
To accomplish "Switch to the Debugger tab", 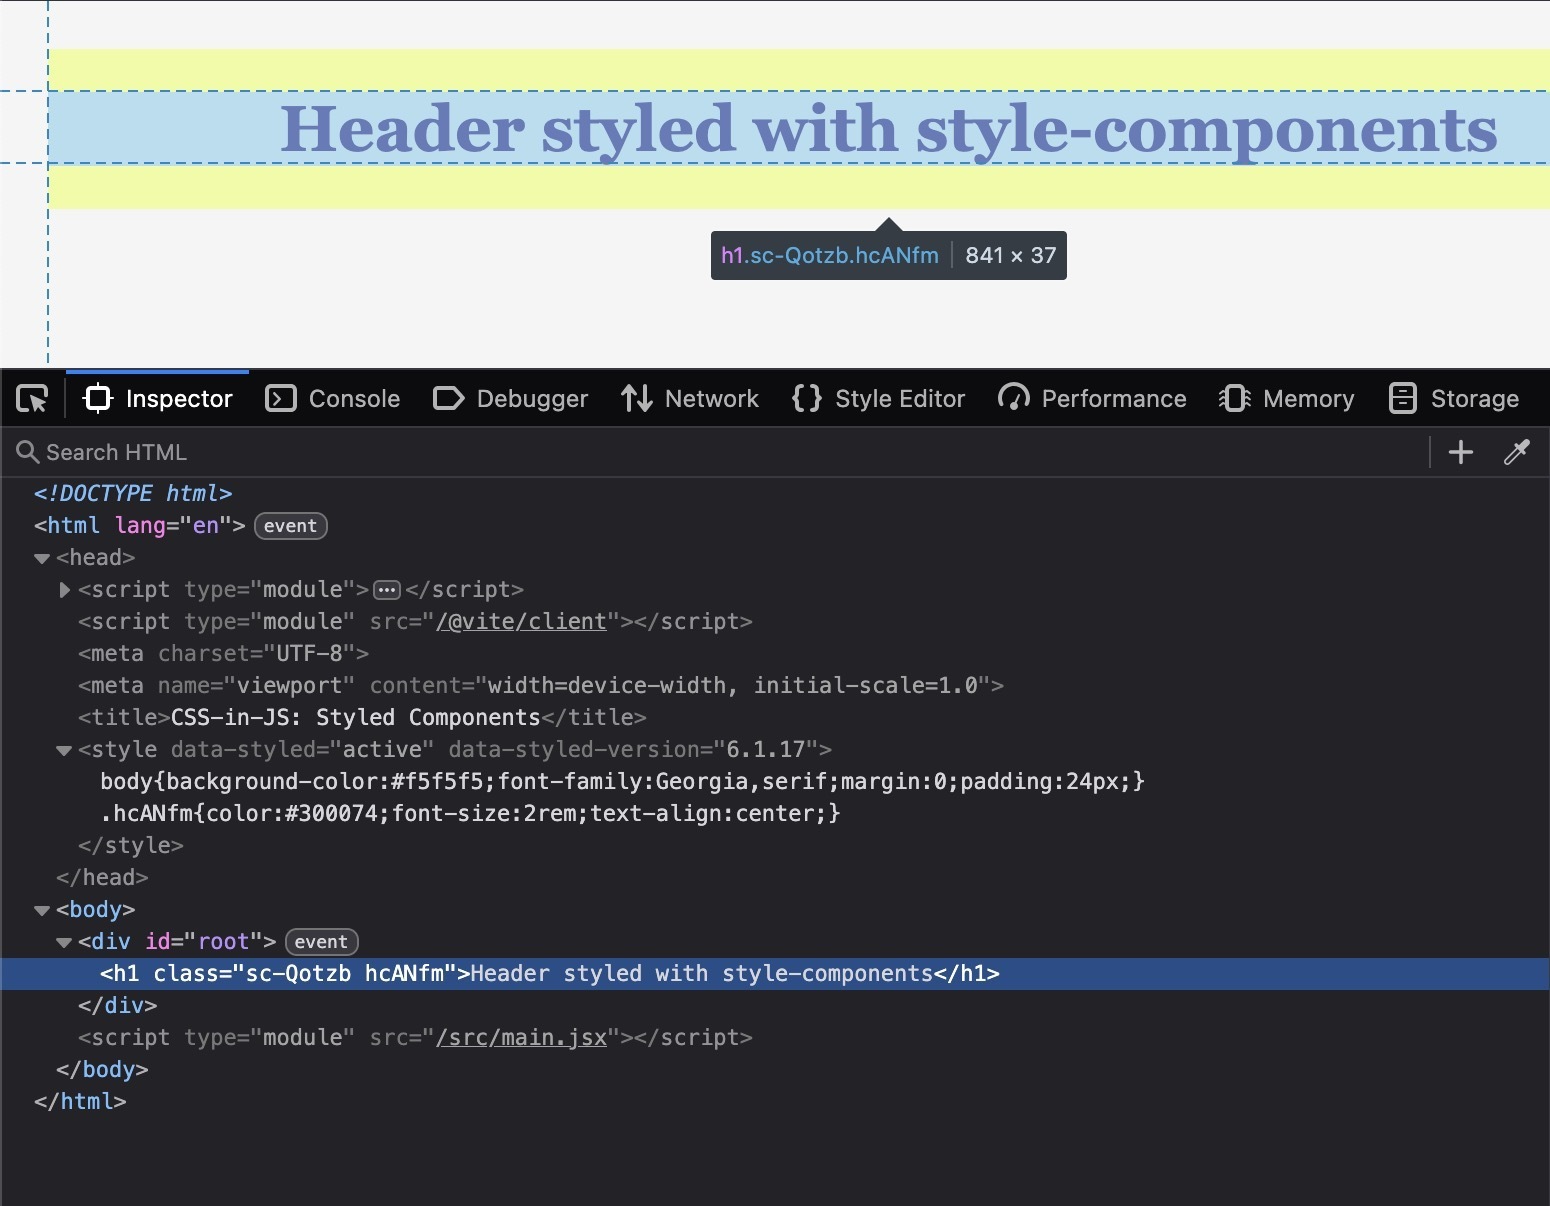I will pos(511,399).
